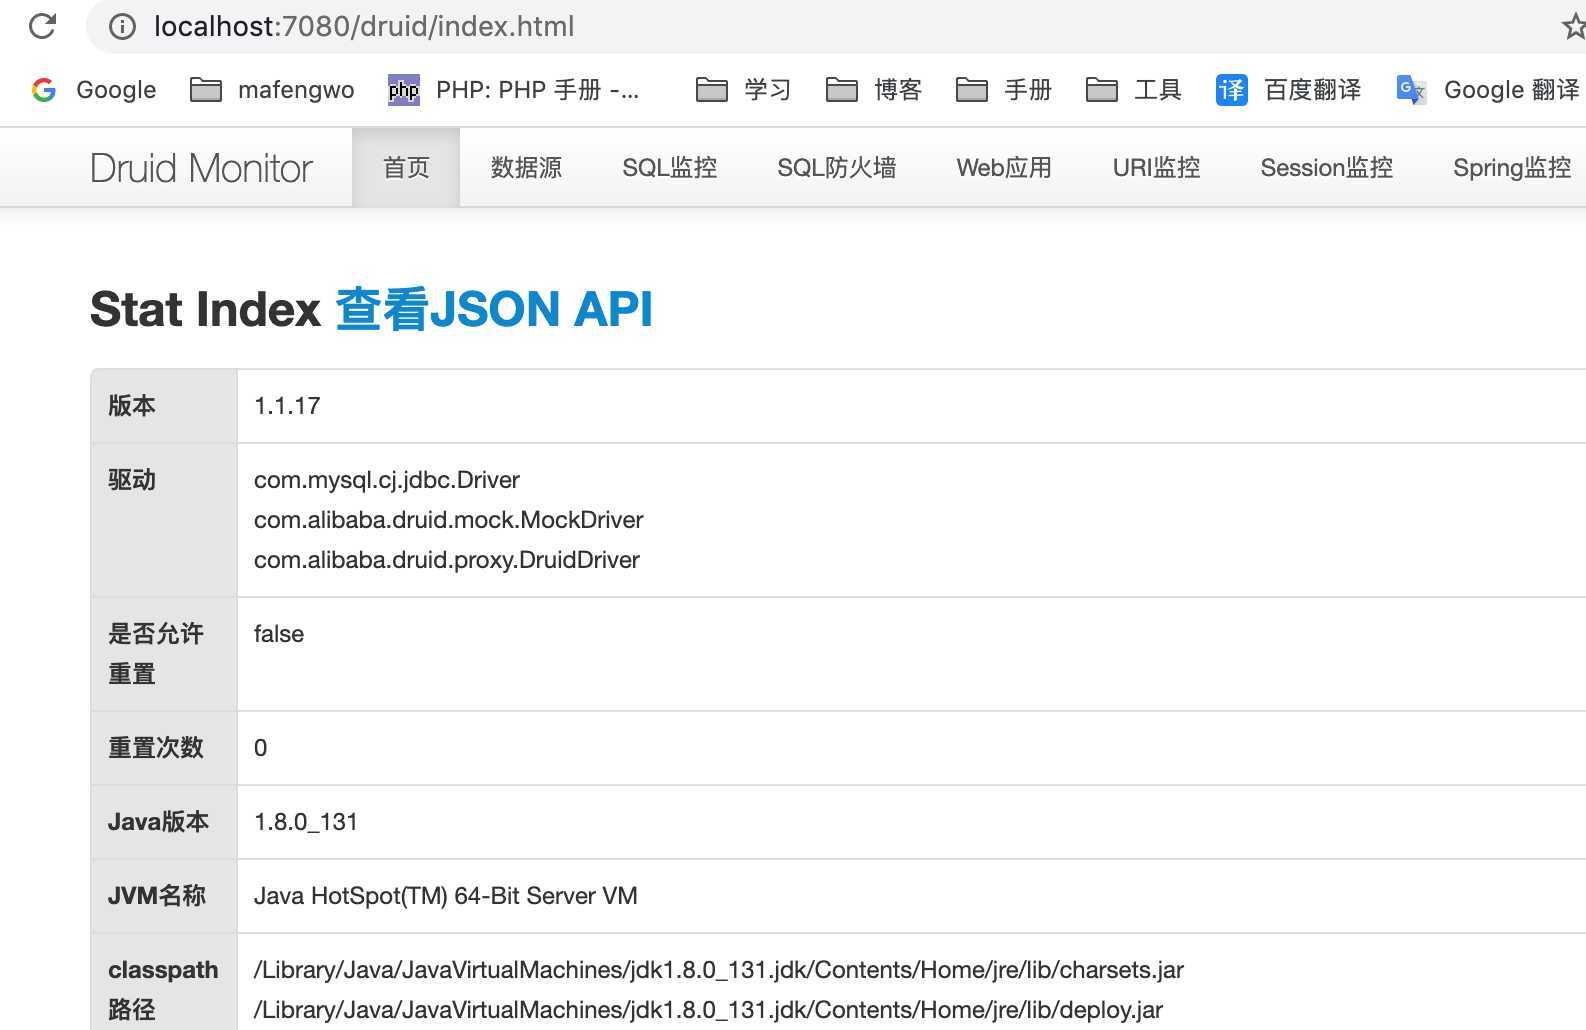The image size is (1586, 1030).
Task: Click the JVM名称 row label
Action: point(157,896)
